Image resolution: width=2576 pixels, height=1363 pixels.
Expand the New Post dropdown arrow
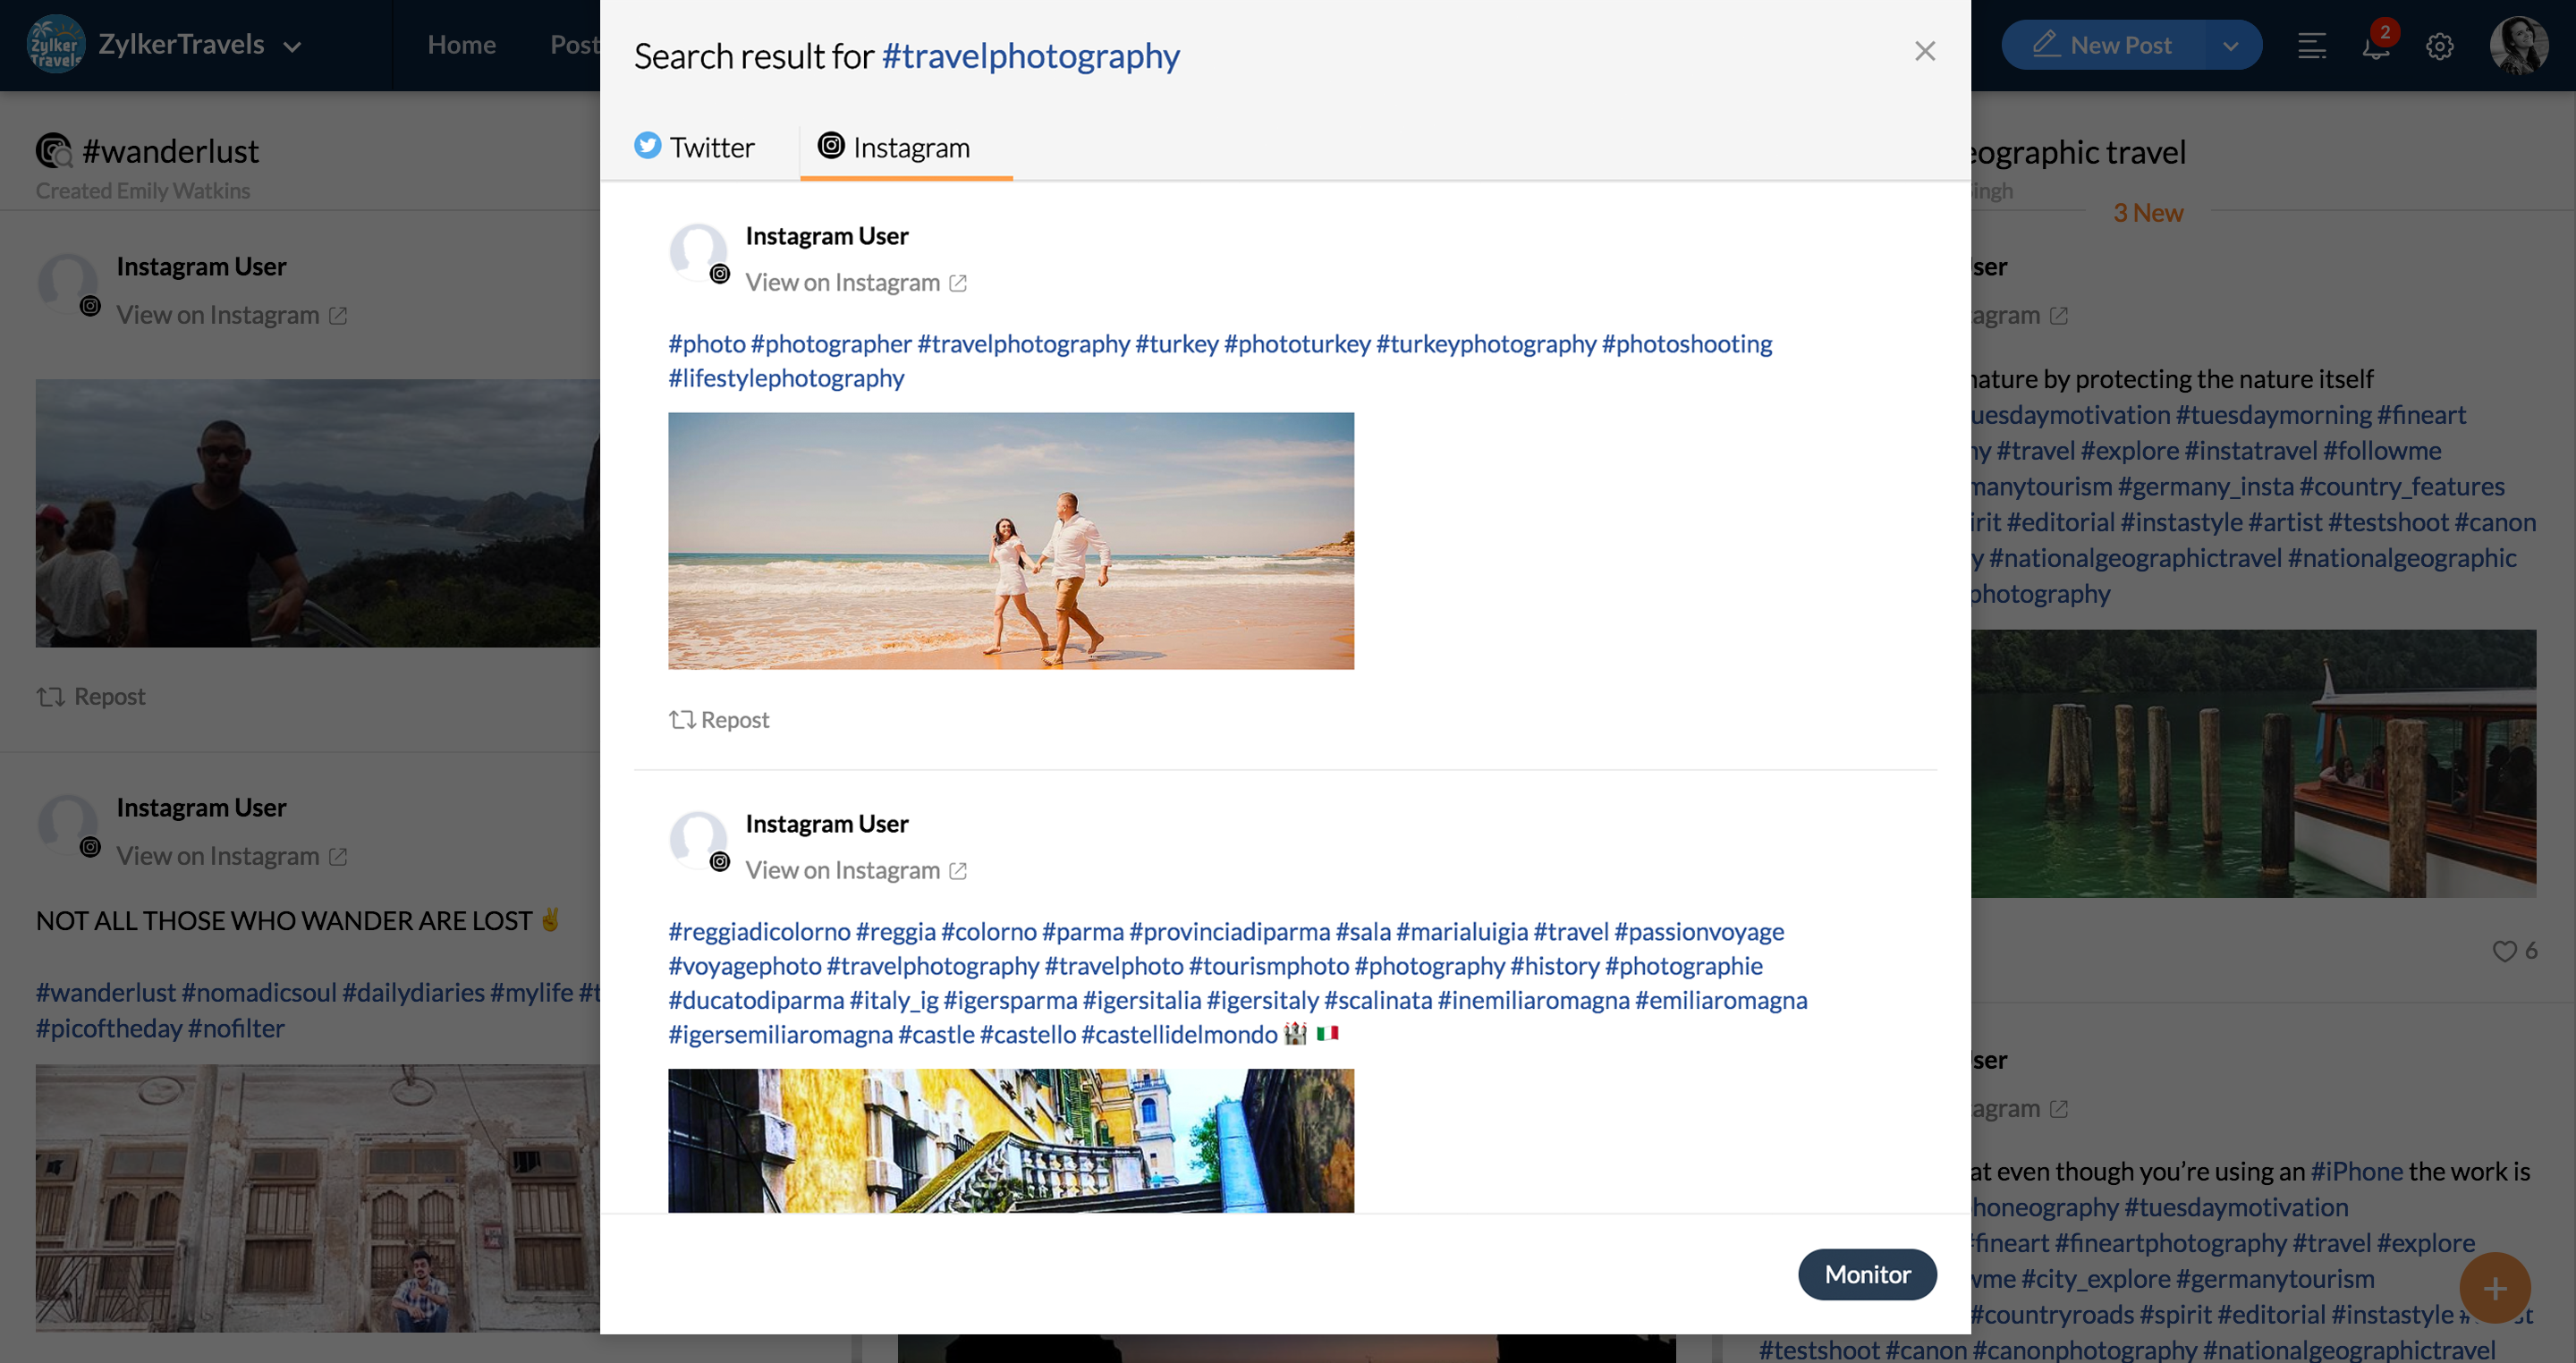coord(2230,46)
